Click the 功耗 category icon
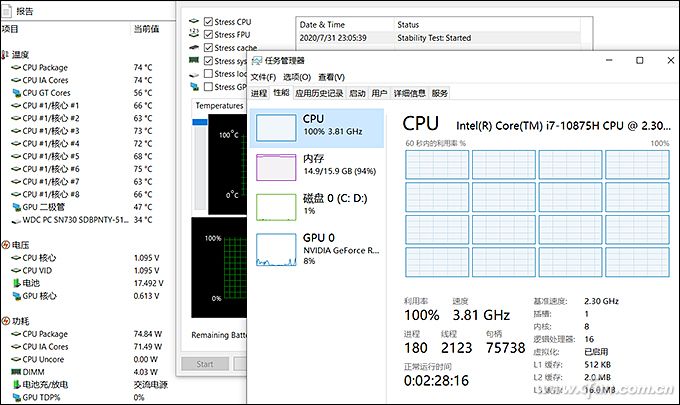Viewport: 680px width, 405px height. [x=6, y=321]
